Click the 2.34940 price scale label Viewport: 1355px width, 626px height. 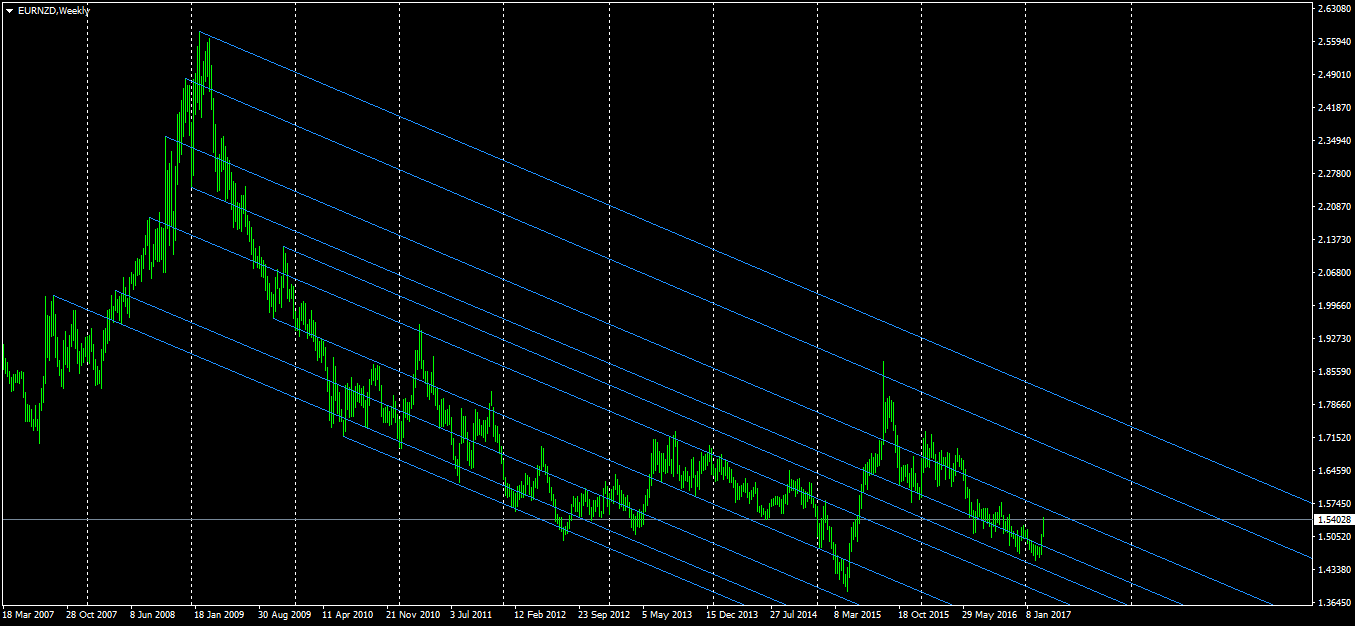pyautogui.click(x=1335, y=141)
